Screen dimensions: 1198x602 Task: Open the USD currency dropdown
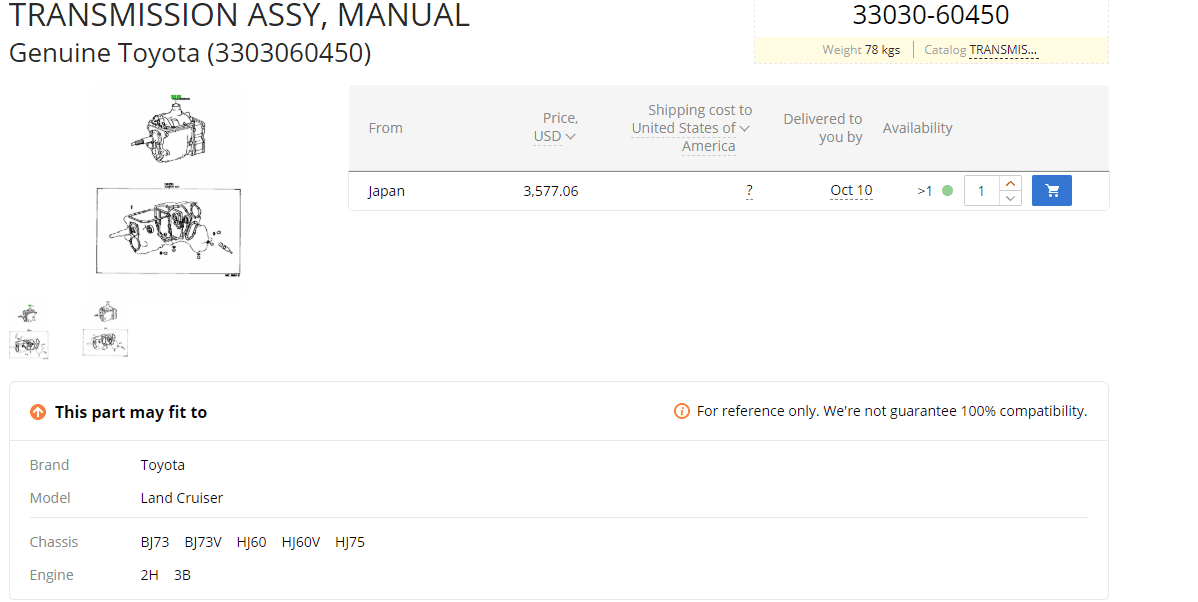click(555, 136)
